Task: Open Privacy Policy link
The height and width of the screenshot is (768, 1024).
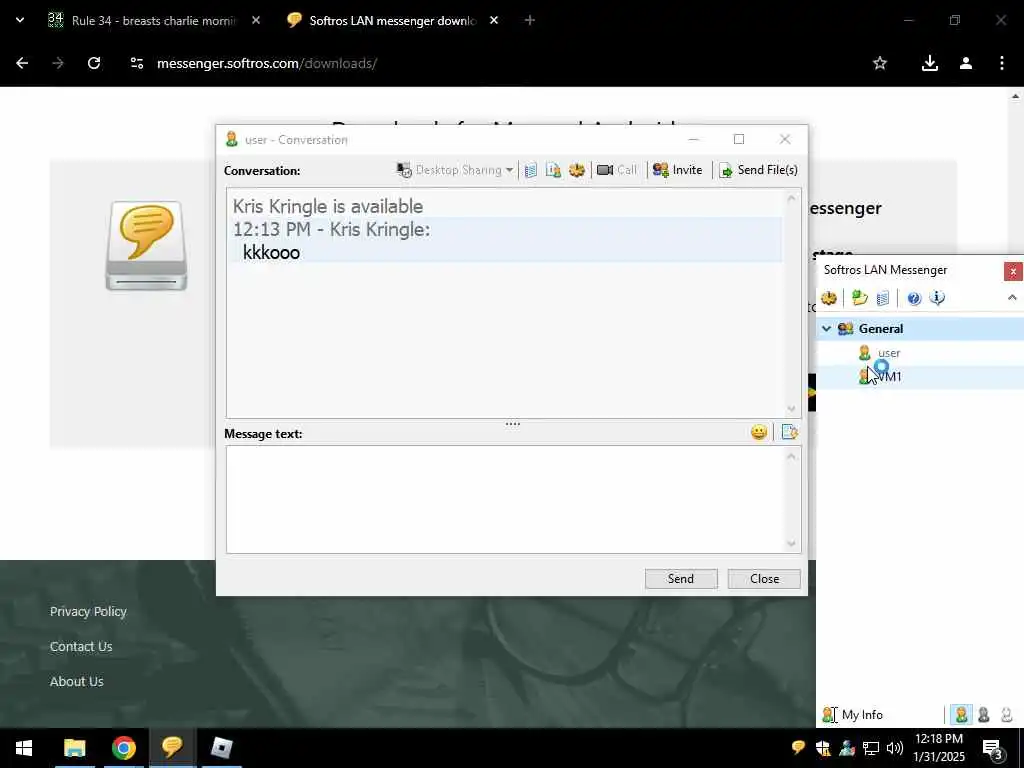Action: (88, 611)
